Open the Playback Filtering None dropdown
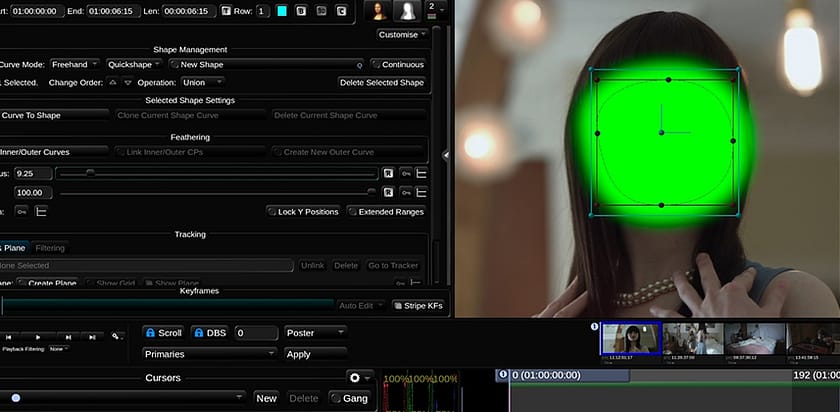840x412 pixels. click(58, 349)
